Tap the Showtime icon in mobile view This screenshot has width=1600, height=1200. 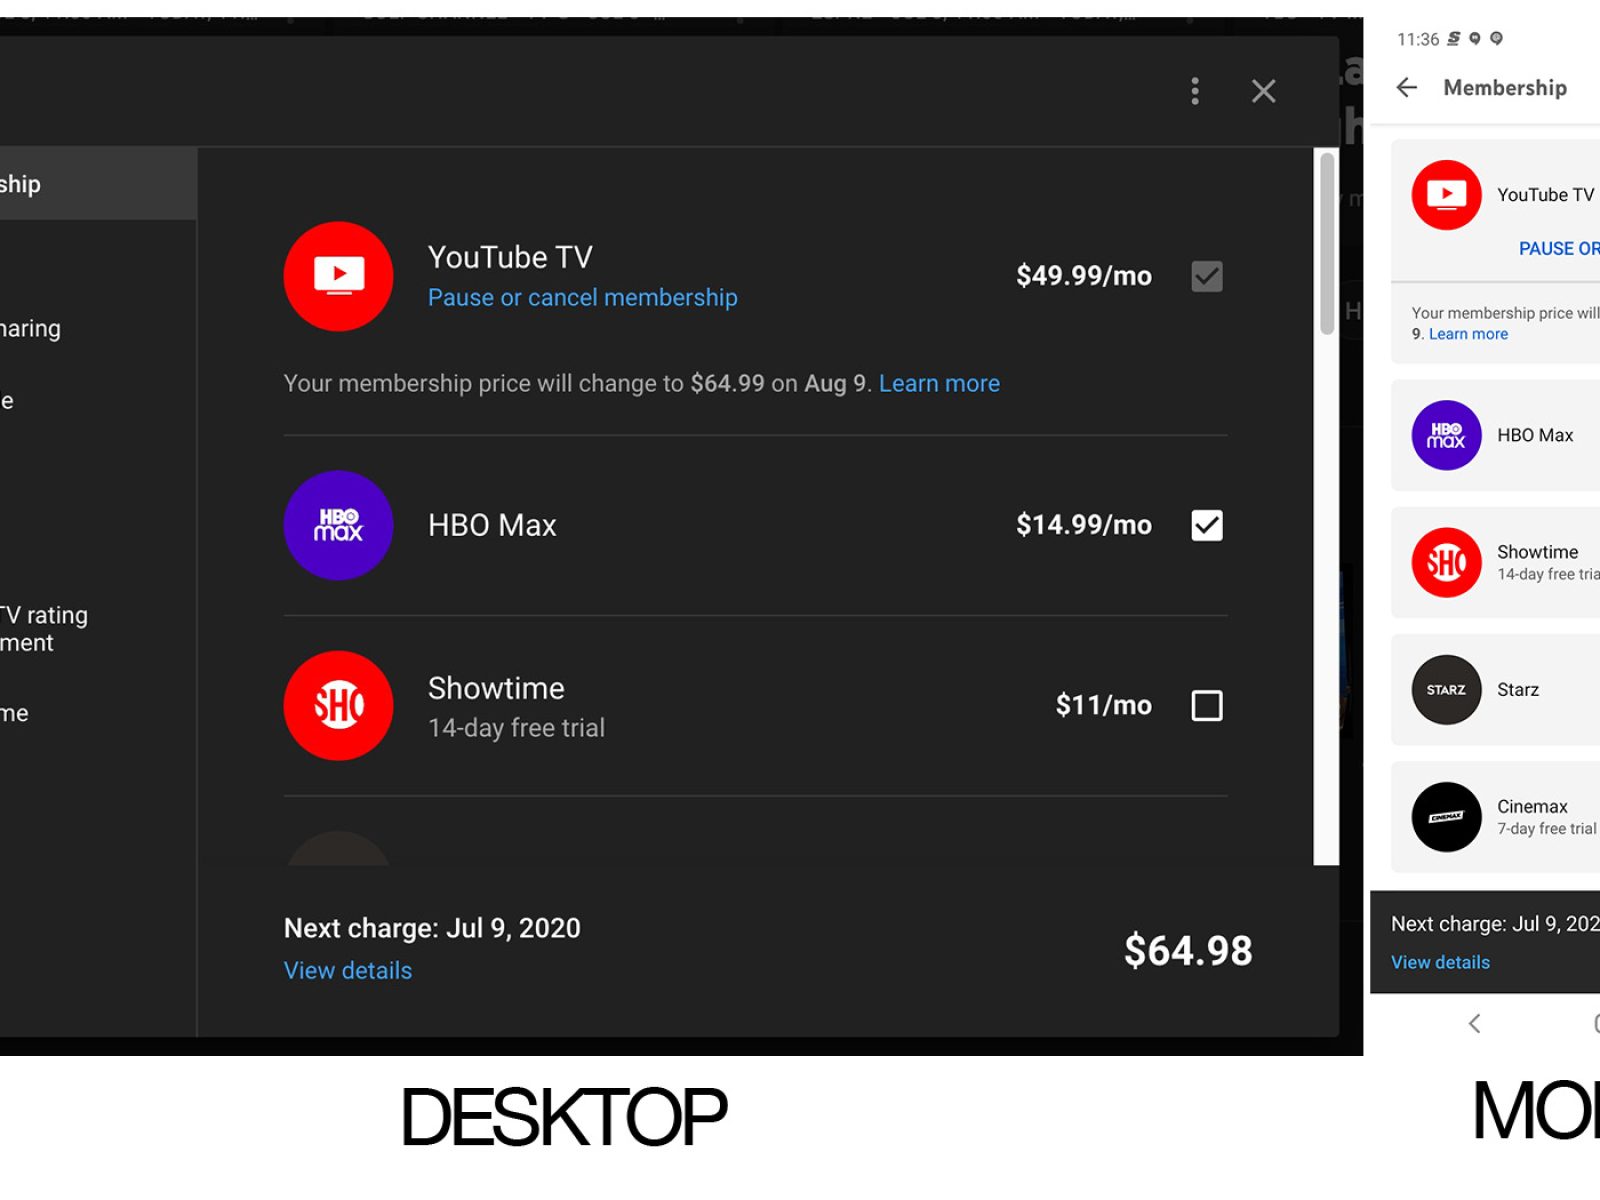(1446, 562)
